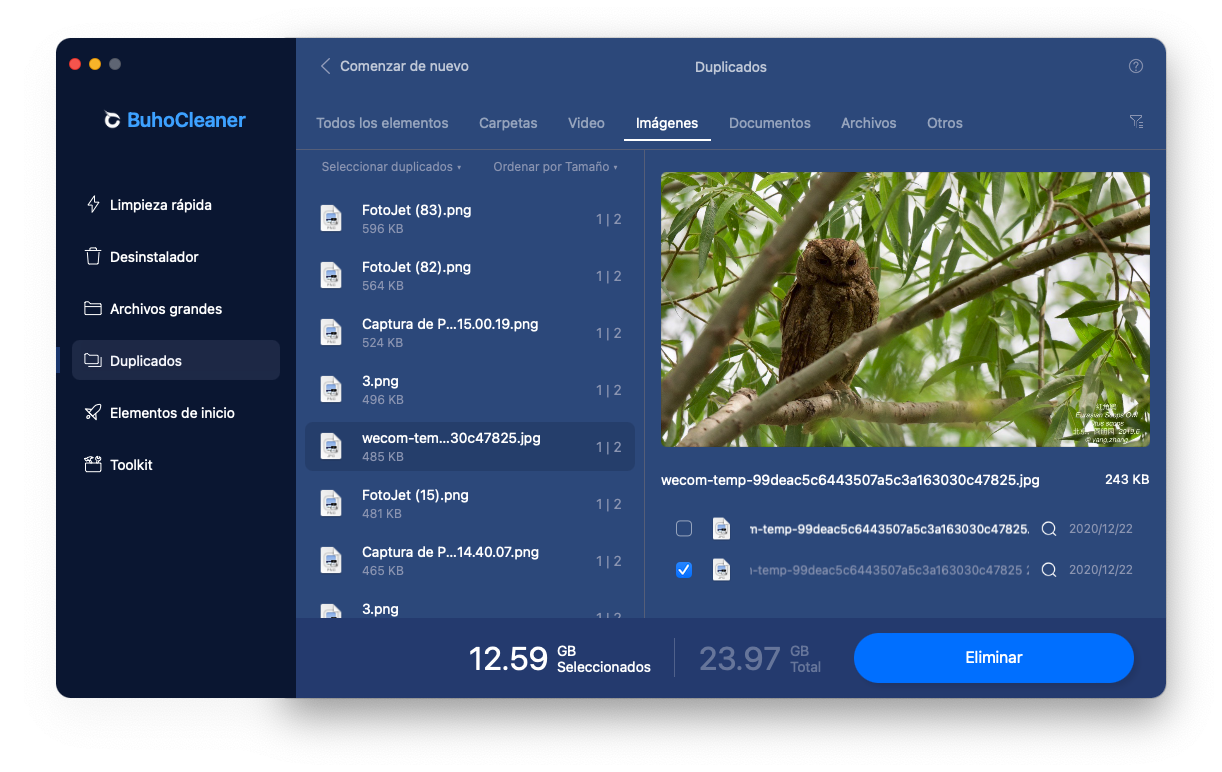
Task: Switch to Documentos tab
Action: click(x=770, y=123)
